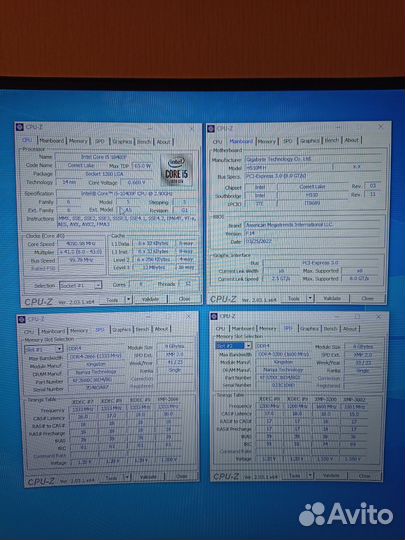Viewport: 405px width, 540px height.
Task: Open the About tab in the Slot #2 window
Action: click(x=350, y=329)
